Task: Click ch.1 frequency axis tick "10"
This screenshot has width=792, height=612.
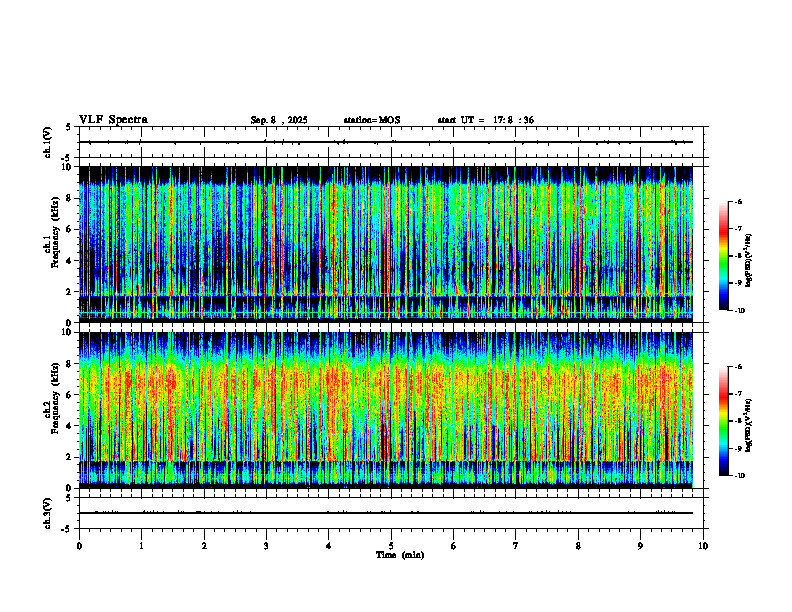Action: pyautogui.click(x=67, y=167)
